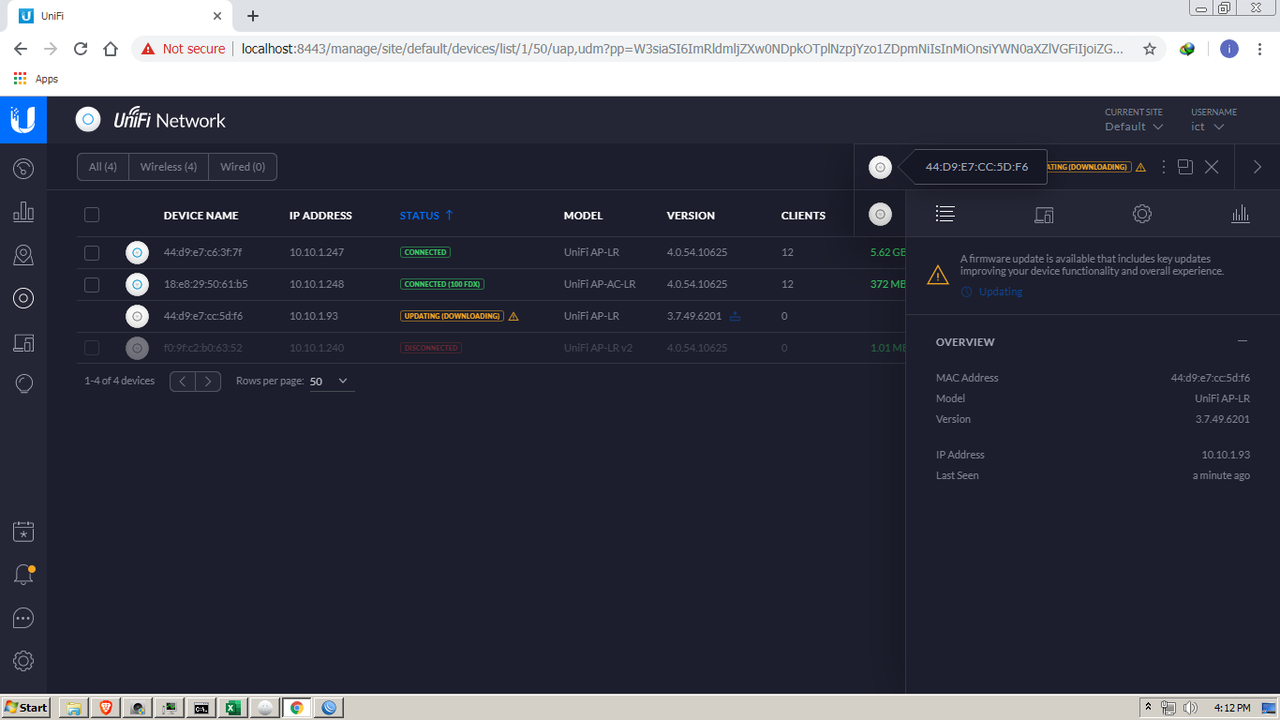Sort by the Clients column header
1280x720 pixels.
pos(803,215)
